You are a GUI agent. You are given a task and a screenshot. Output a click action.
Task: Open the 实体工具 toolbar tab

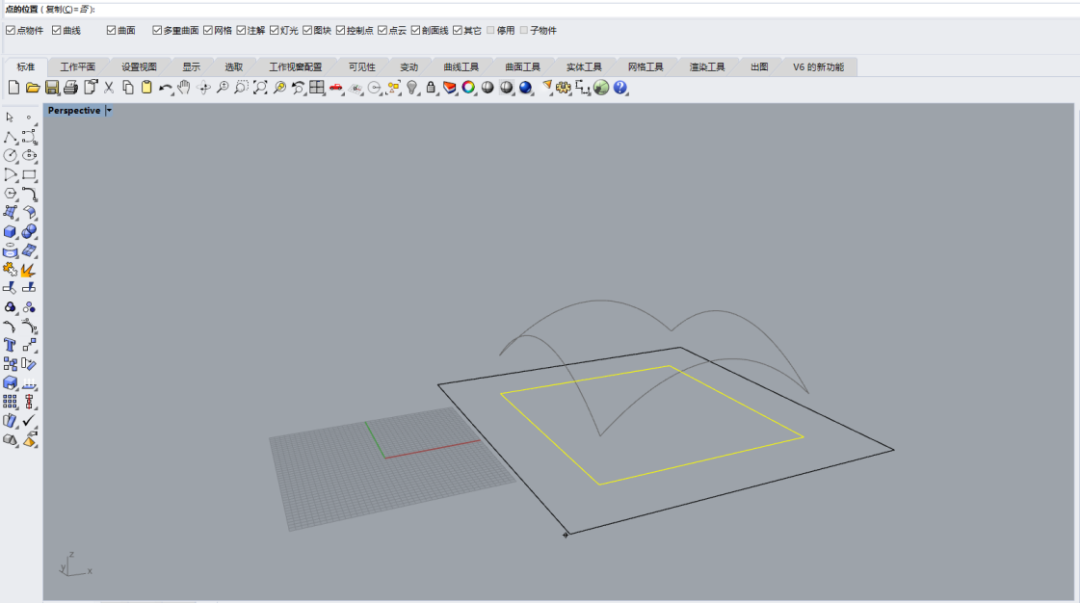click(584, 67)
